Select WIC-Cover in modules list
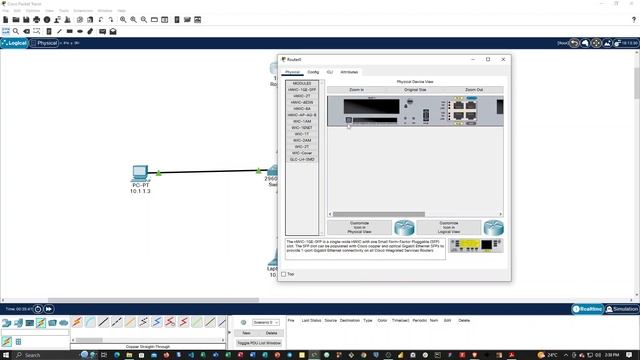This screenshot has width=640, height=360. click(x=302, y=153)
